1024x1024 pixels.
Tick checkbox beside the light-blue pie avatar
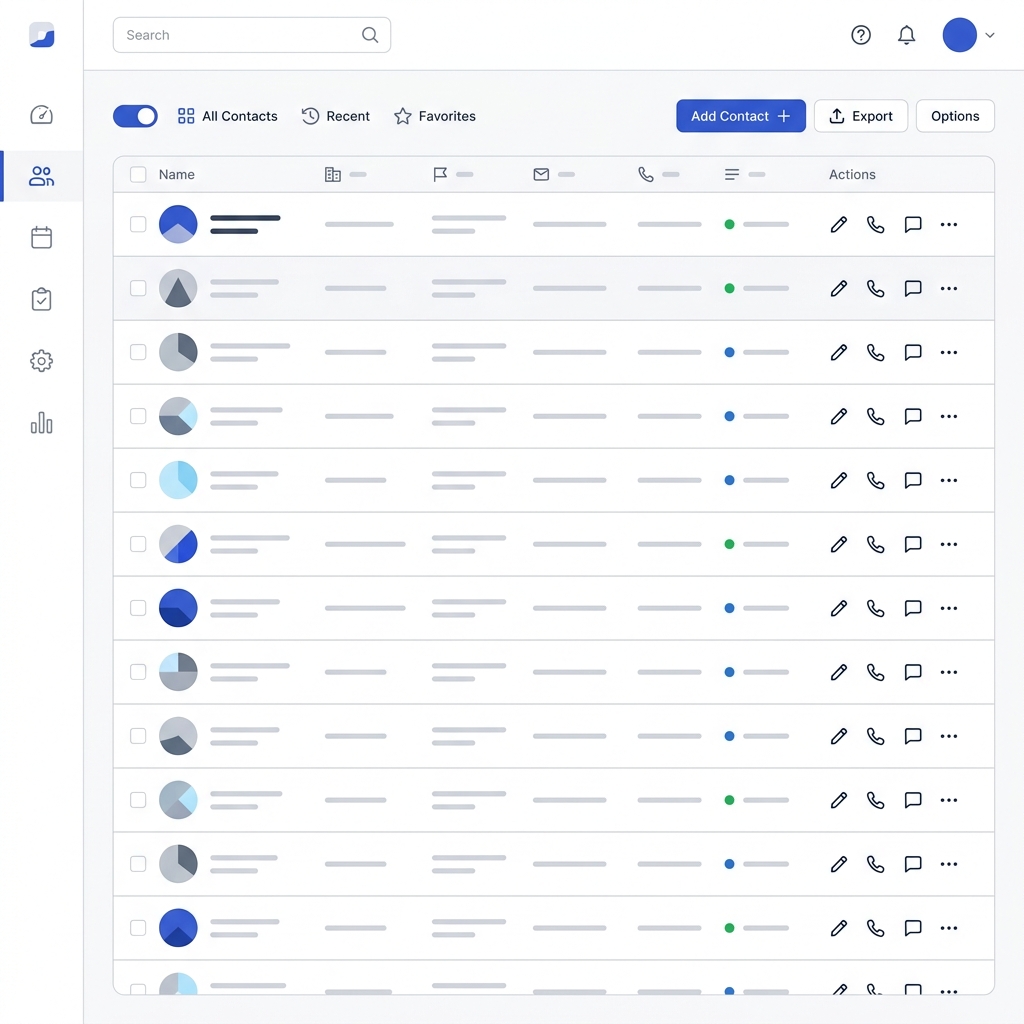[138, 480]
